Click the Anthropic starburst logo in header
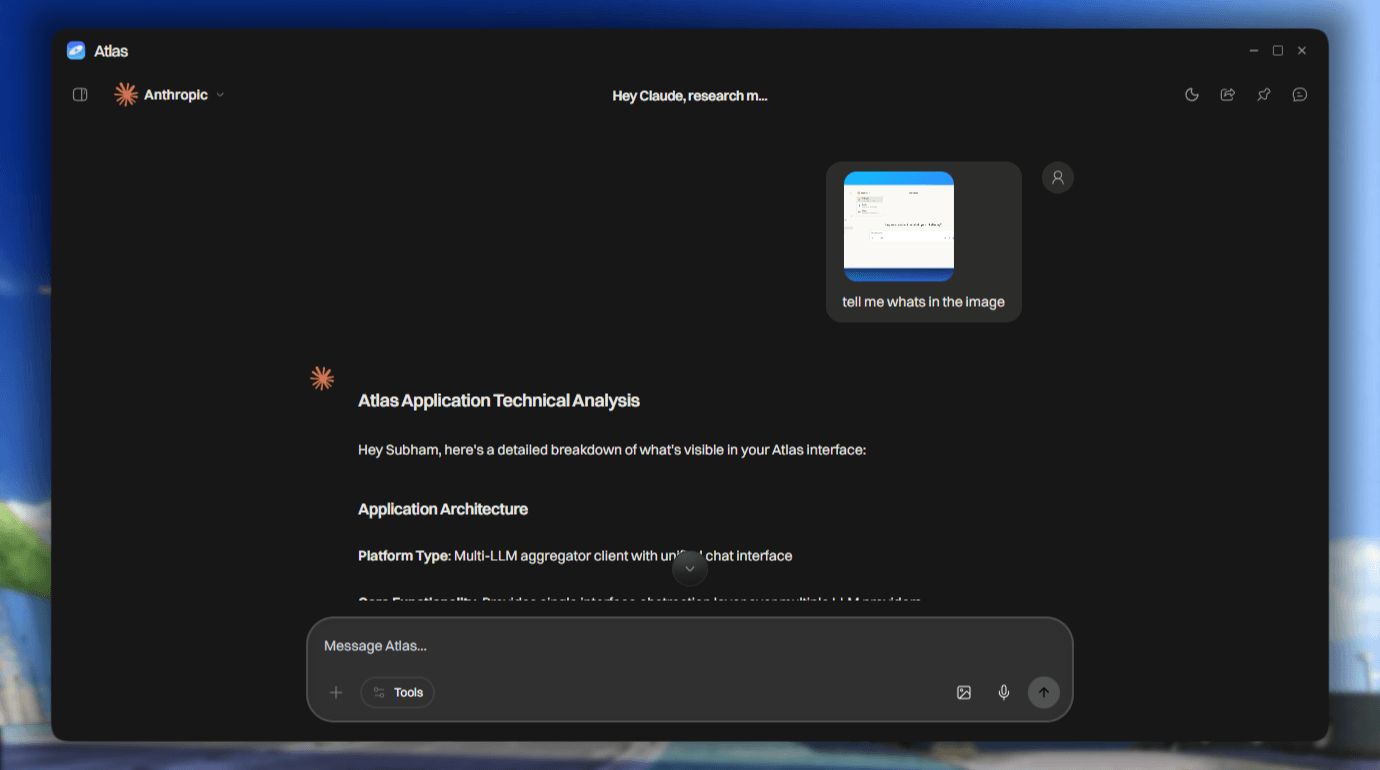 pyautogui.click(x=126, y=95)
